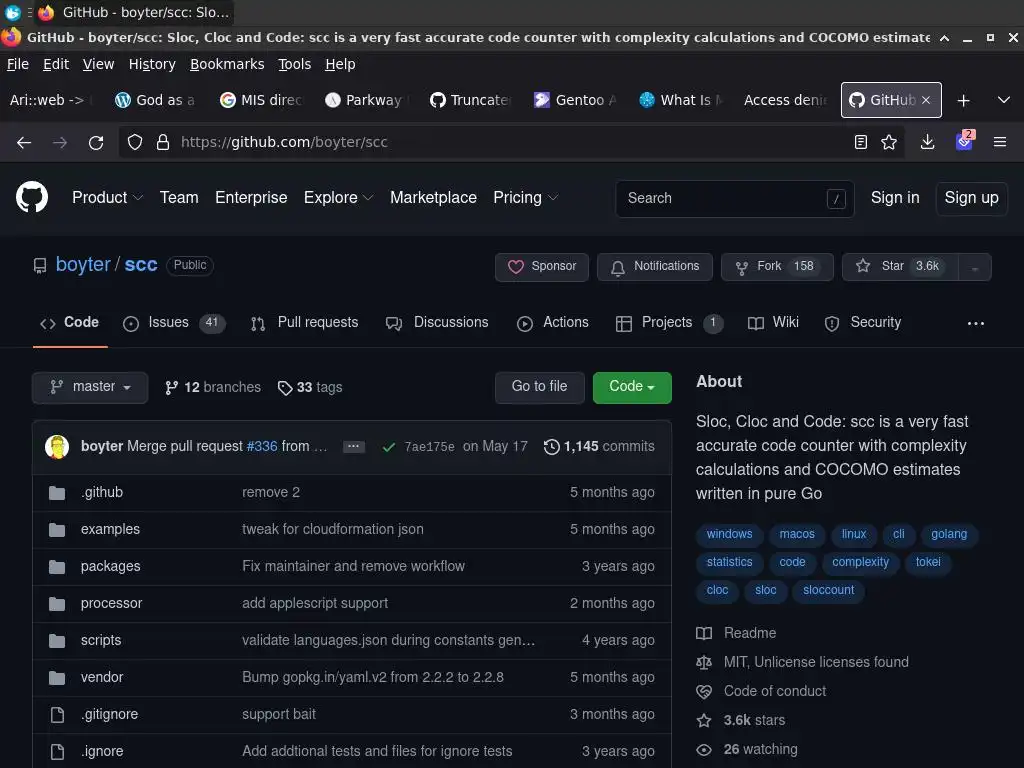1024x768 pixels.
Task: Open the dropdown arrow beside the Star button
Action: click(x=974, y=267)
